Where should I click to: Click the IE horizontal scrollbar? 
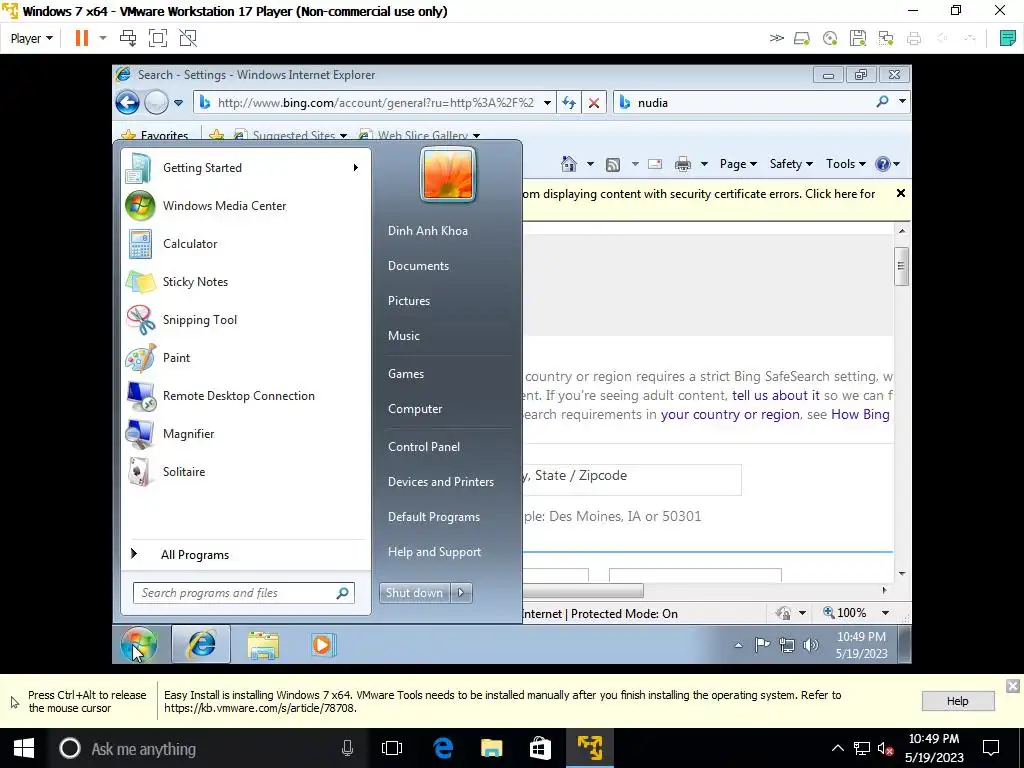pyautogui.click(x=583, y=590)
